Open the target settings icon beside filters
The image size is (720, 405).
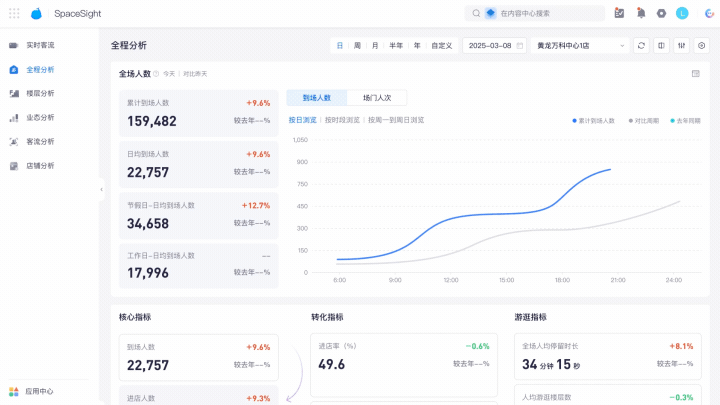(701, 45)
